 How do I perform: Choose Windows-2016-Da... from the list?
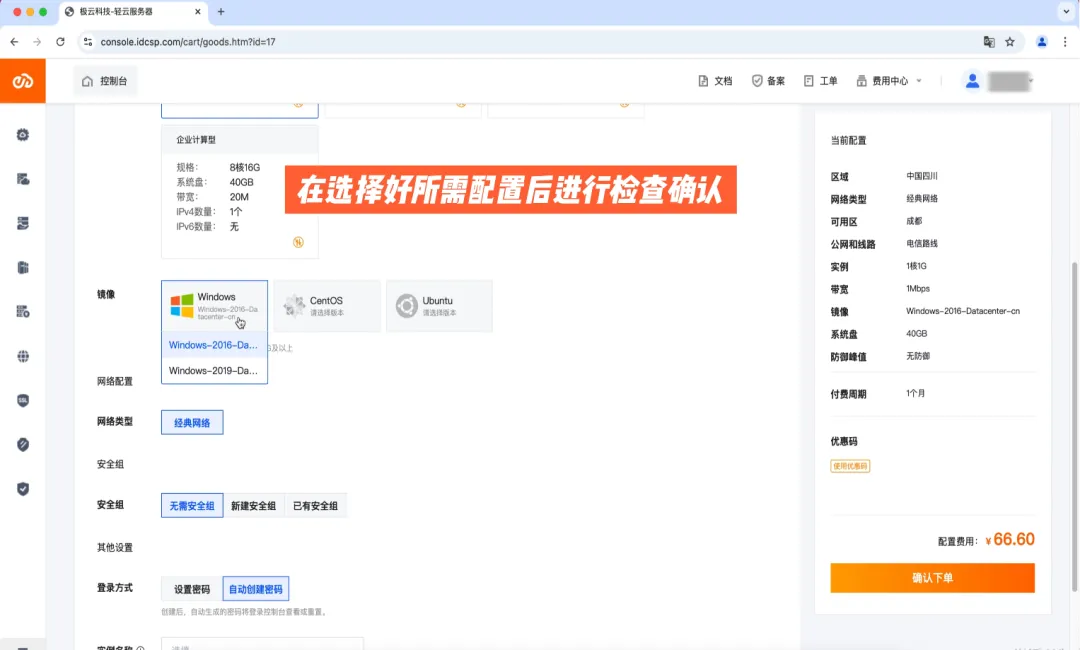(x=214, y=345)
